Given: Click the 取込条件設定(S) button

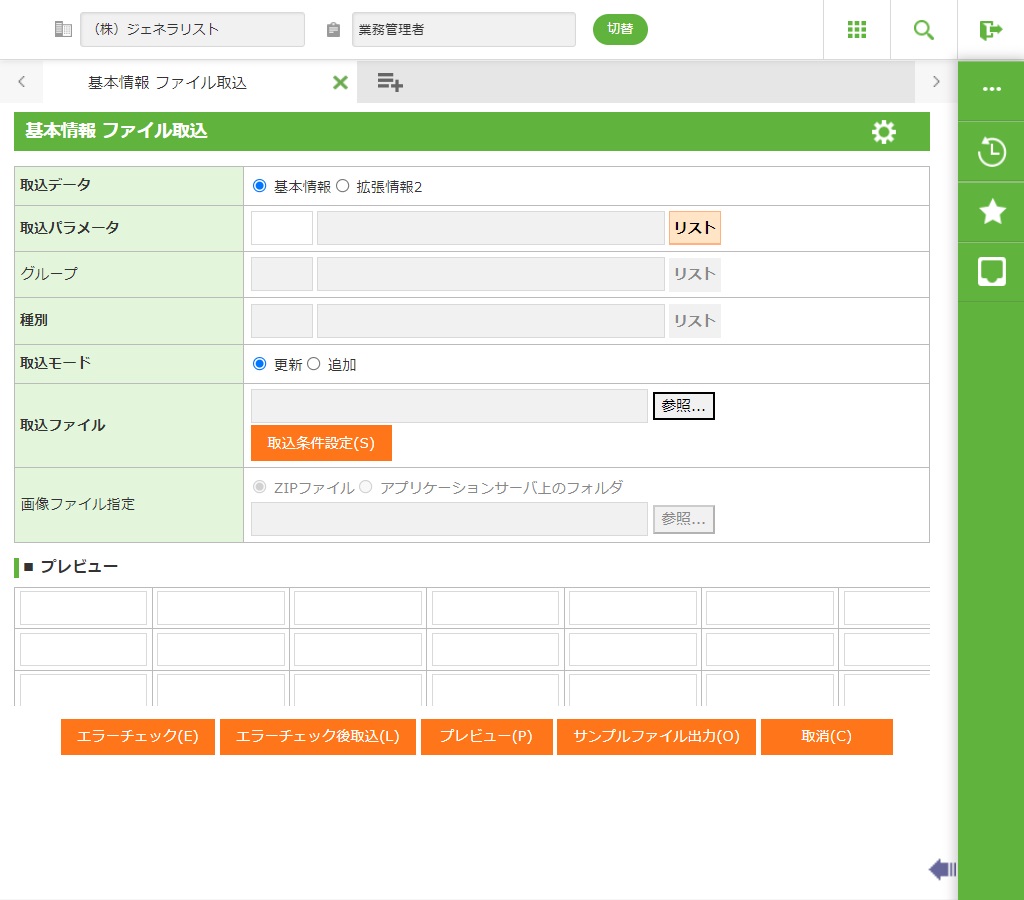Looking at the screenshot, I should [321, 443].
